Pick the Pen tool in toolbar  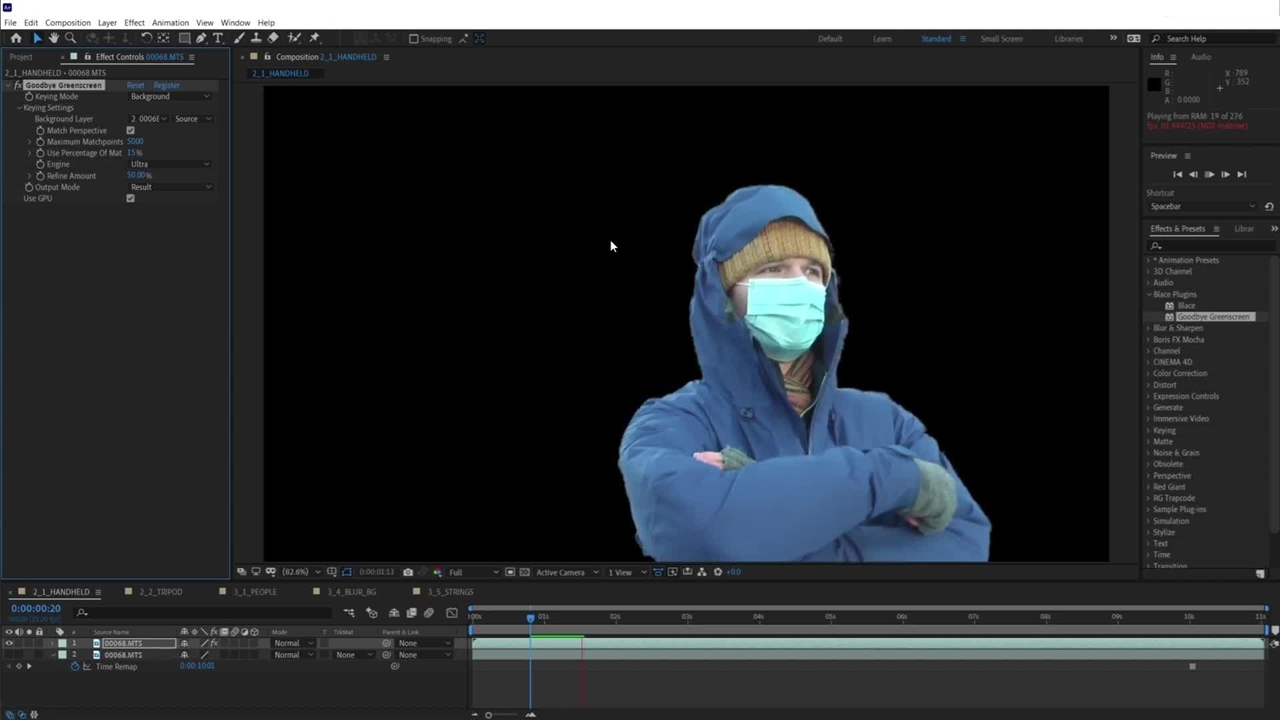tap(201, 38)
